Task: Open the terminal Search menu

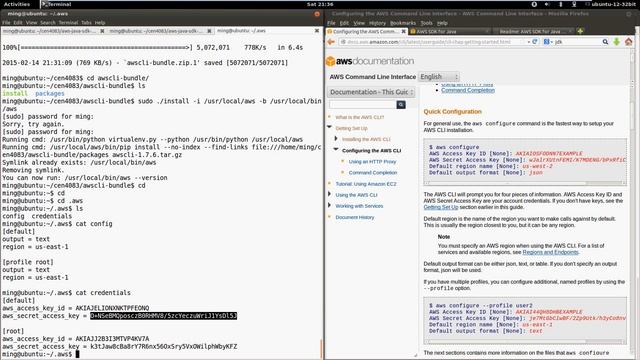Action: tap(48, 22)
